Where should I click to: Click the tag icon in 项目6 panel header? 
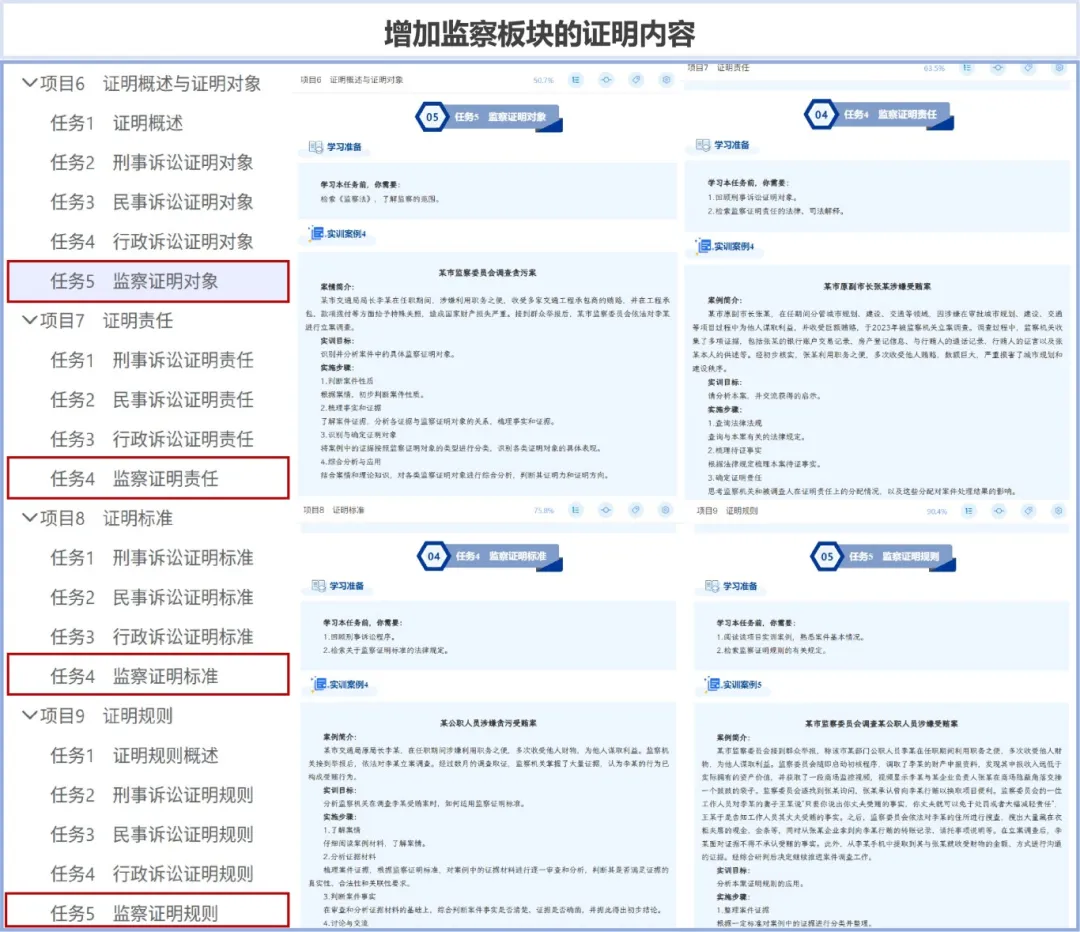click(636, 80)
